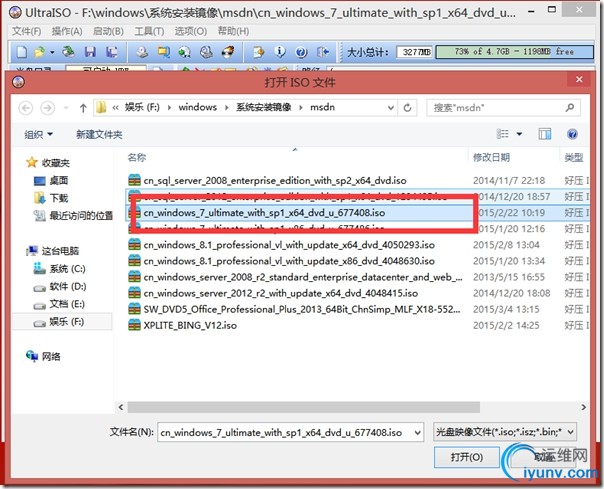The width and height of the screenshot is (604, 489).
Task: Select cn_sql_server_2008_enterprise_edition_with_sp2_x64_dvd.iso file
Action: [275, 180]
